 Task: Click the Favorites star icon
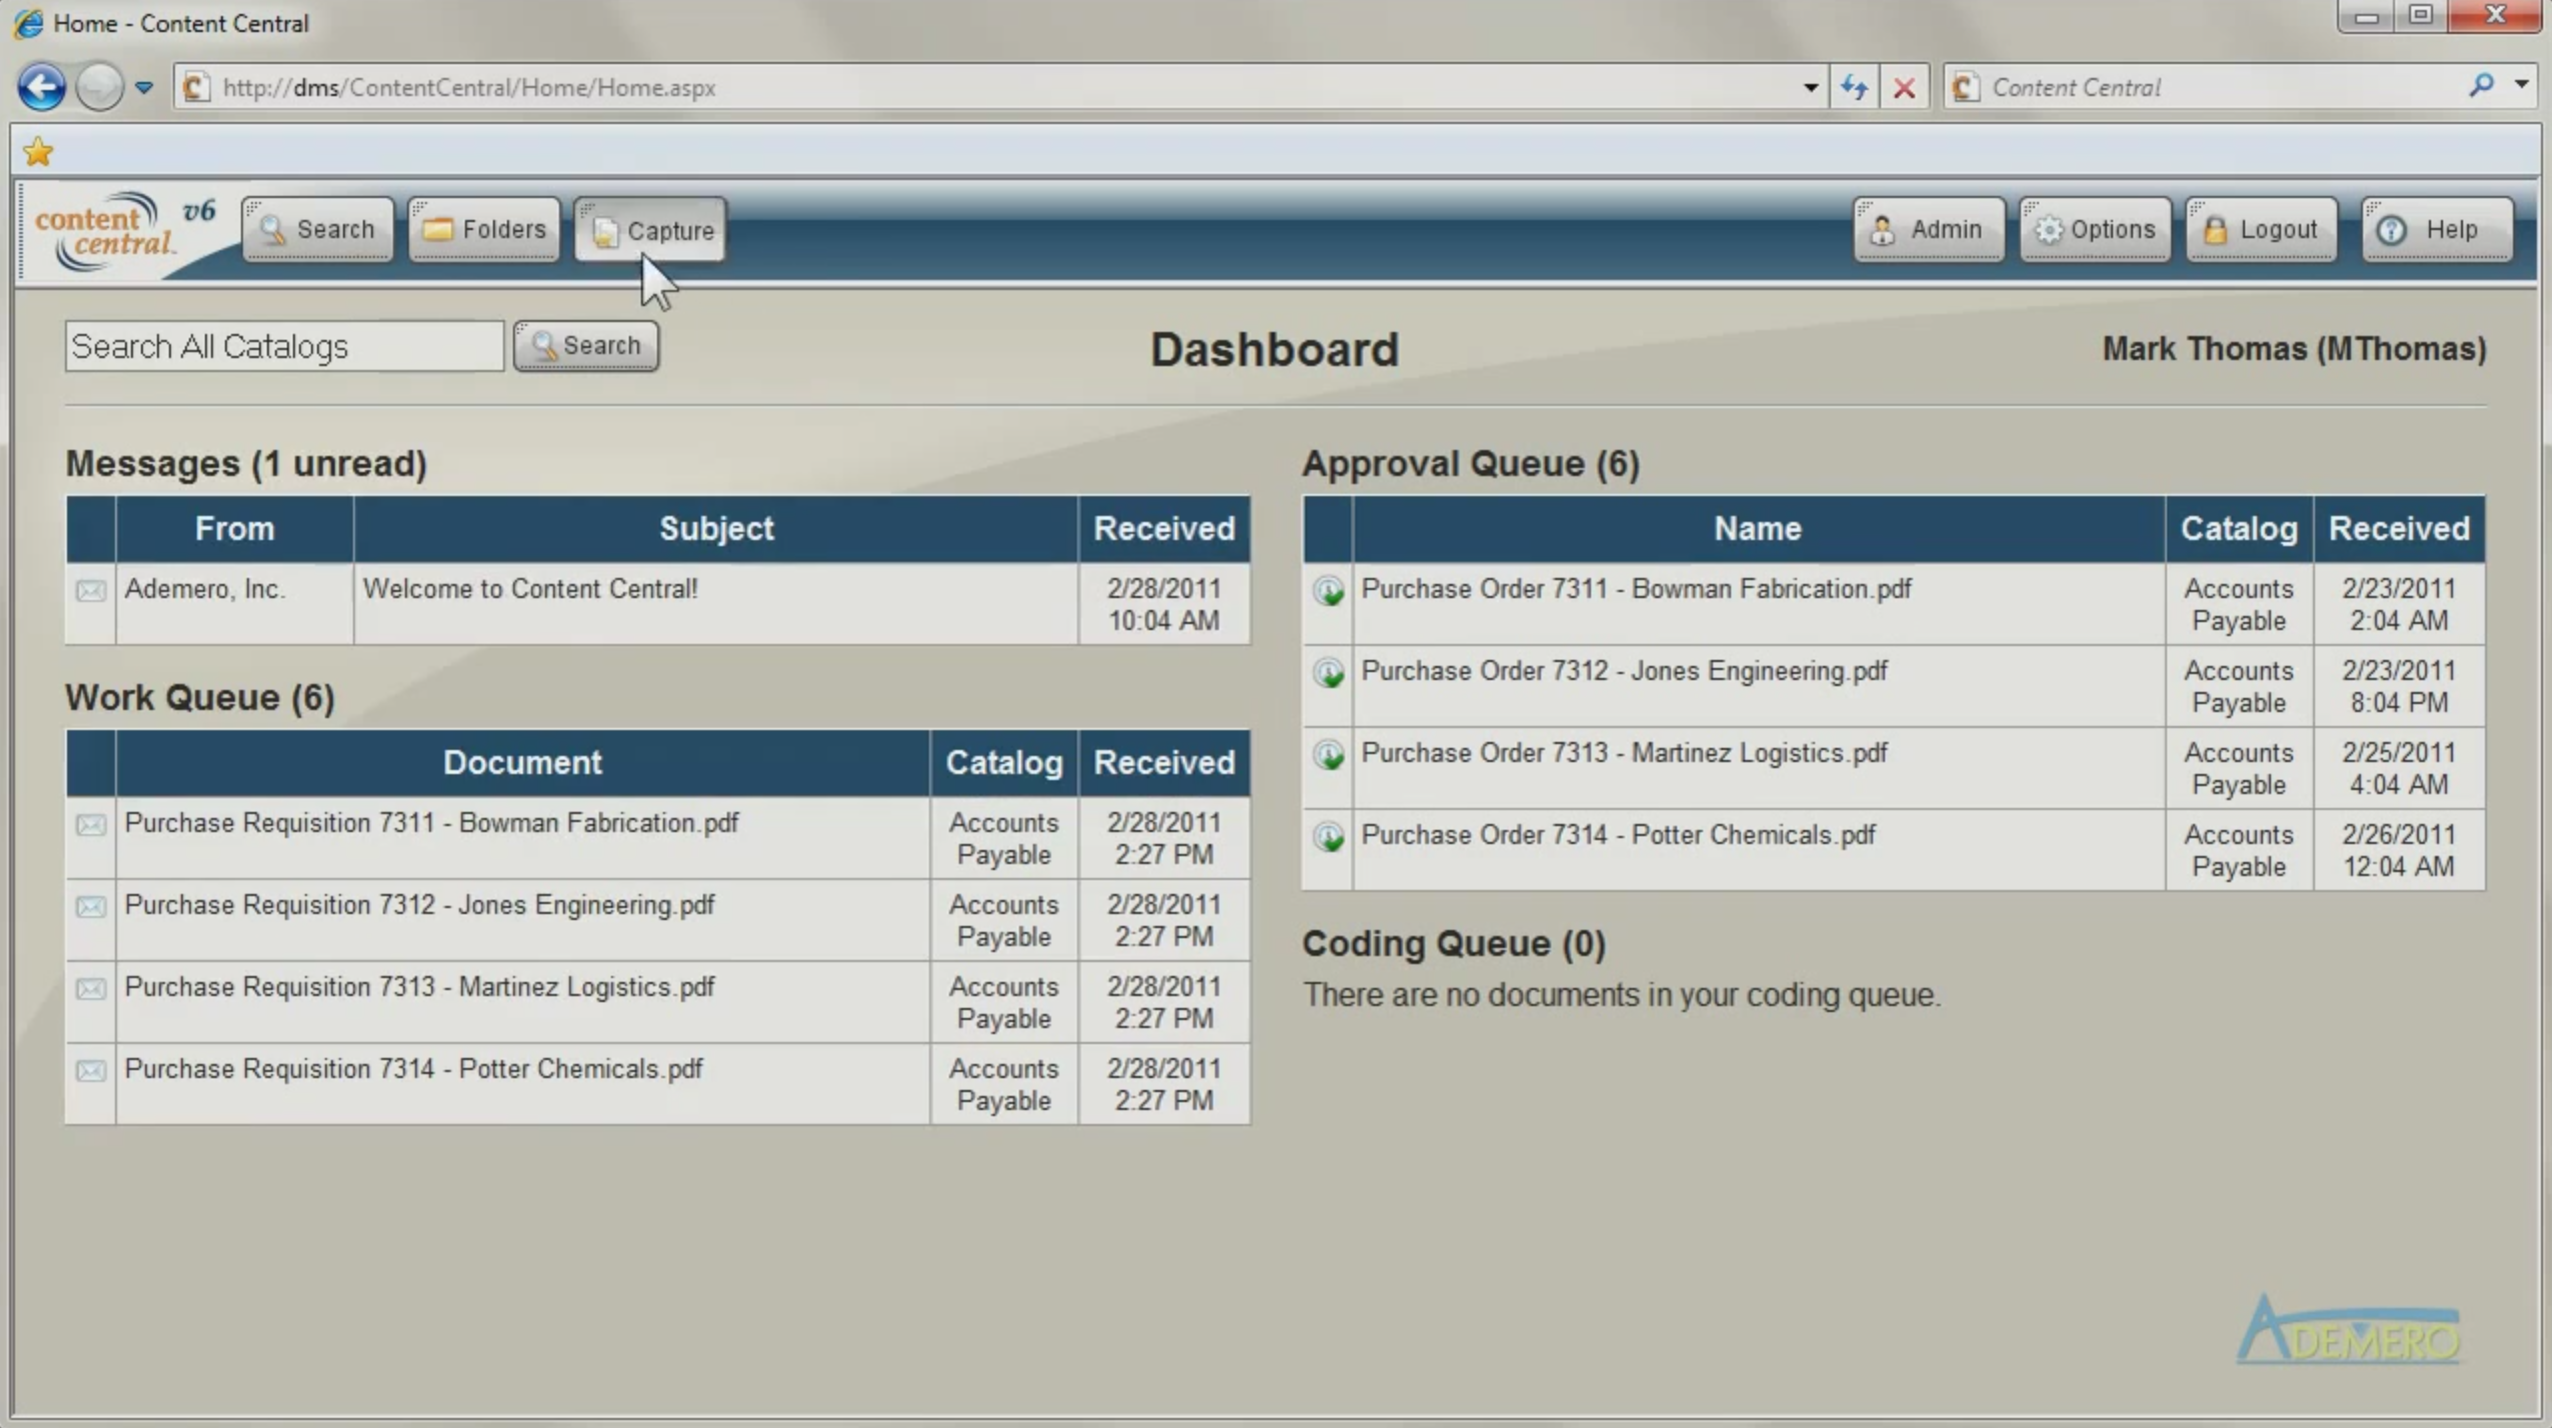[38, 152]
